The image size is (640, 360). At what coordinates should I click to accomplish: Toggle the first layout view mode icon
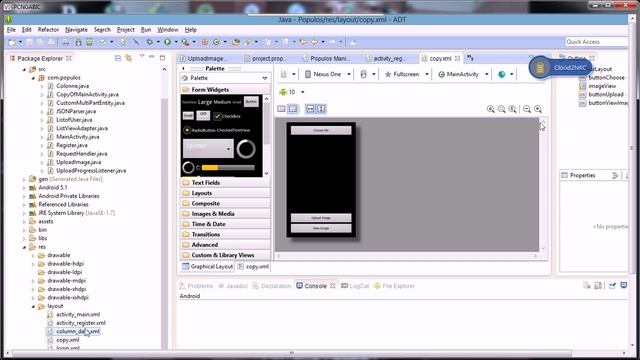click(x=281, y=109)
